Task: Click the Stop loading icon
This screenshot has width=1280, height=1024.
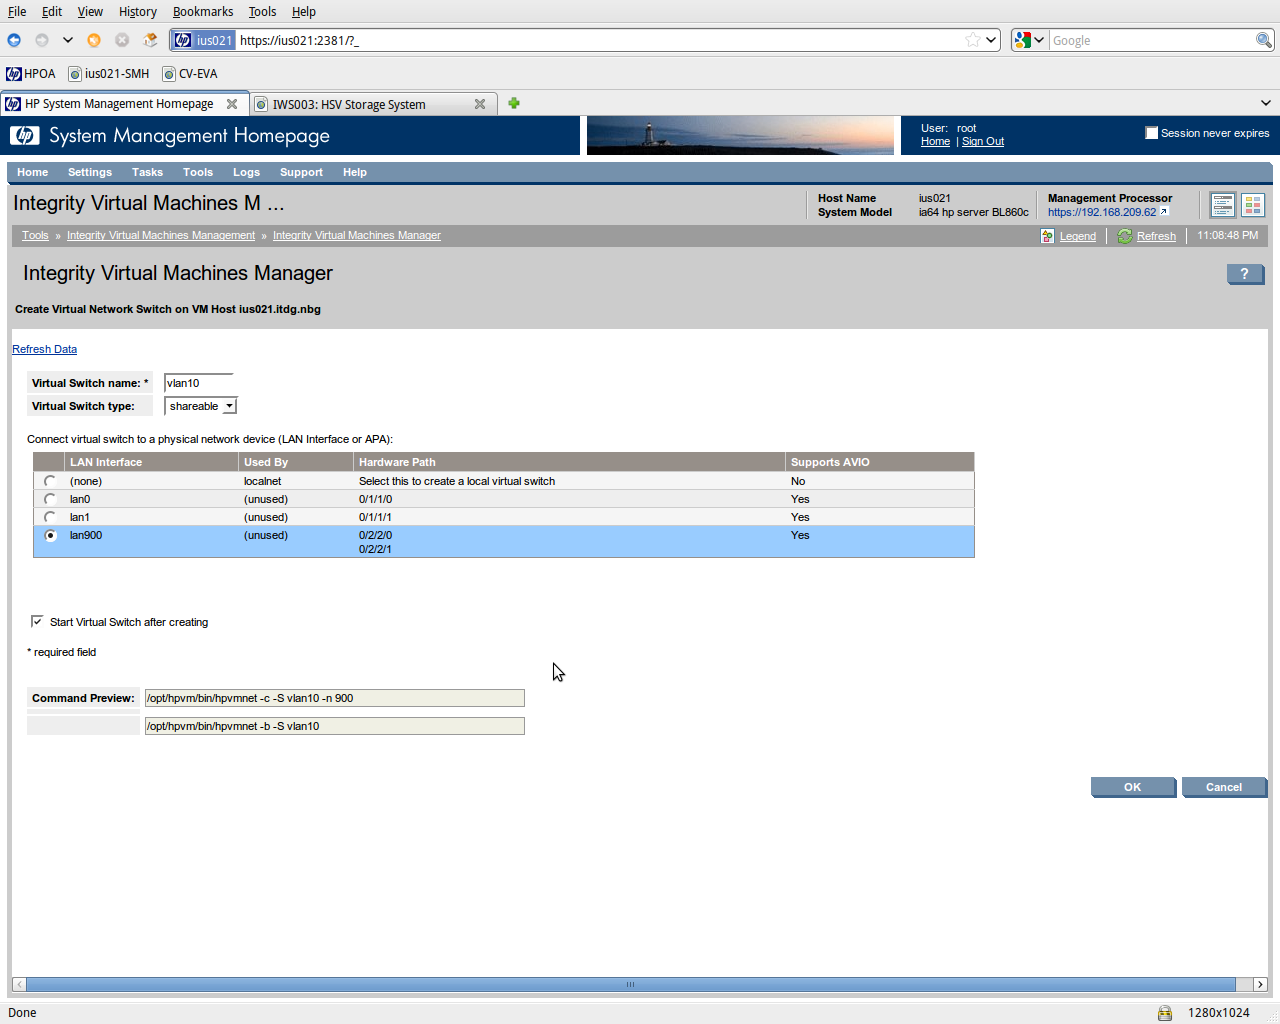Action: (122, 40)
